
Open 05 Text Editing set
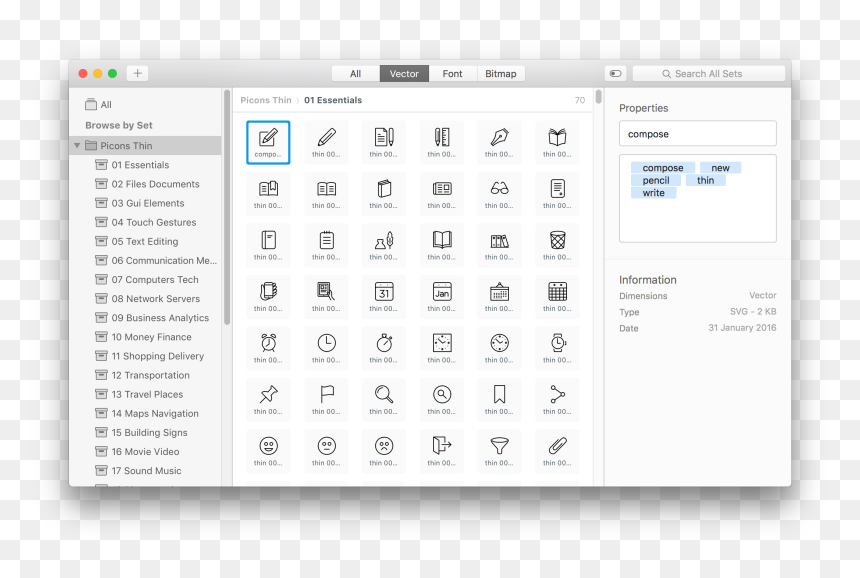pos(145,241)
